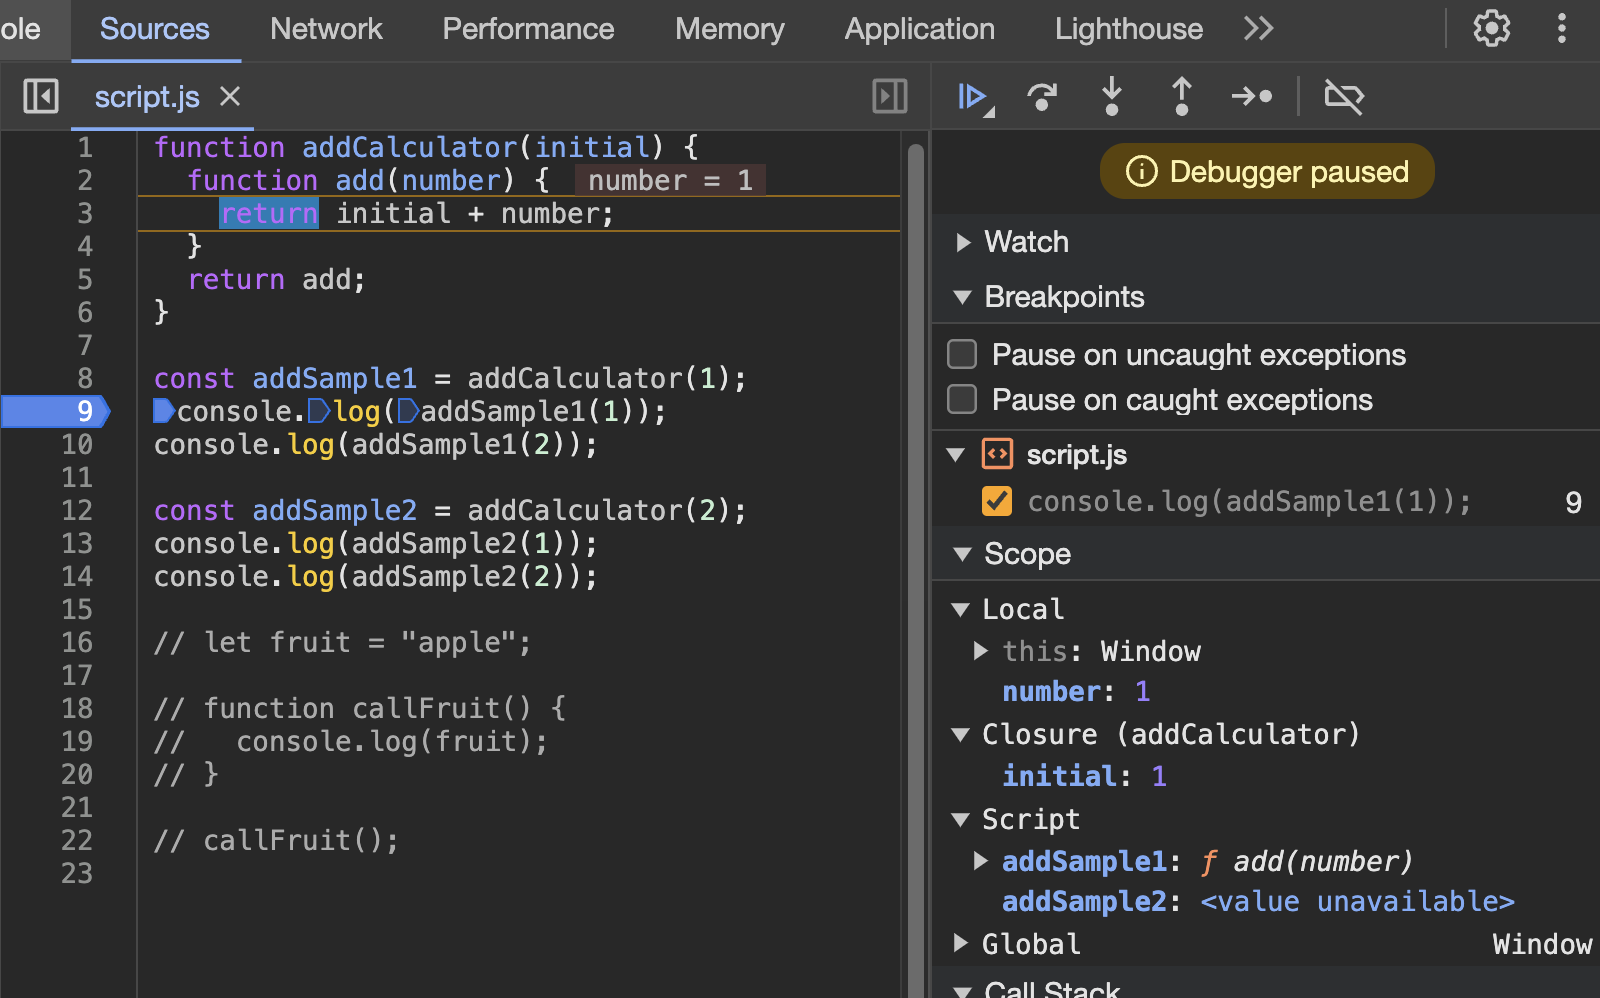Toggle the file navigator sidebar icon
The width and height of the screenshot is (1600, 998).
[x=41, y=97]
